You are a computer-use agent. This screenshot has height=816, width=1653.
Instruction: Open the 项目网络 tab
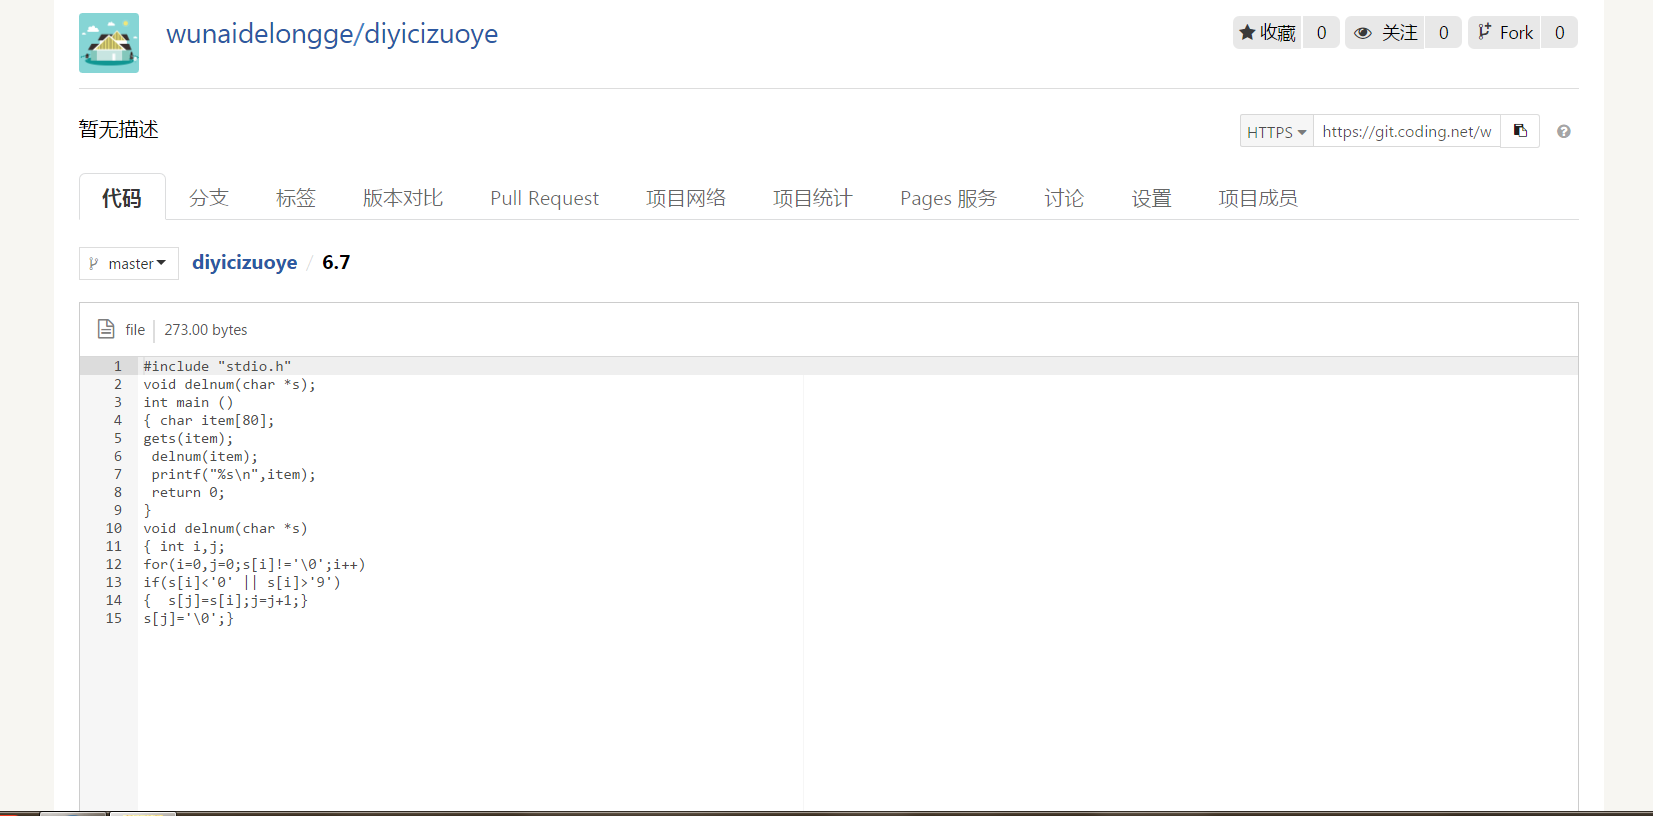[686, 198]
